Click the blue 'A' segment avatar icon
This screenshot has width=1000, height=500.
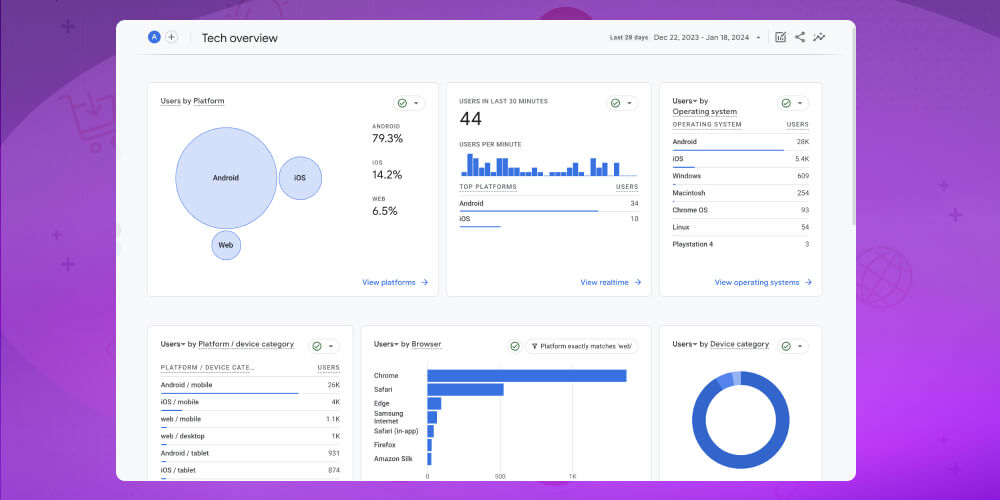[154, 37]
